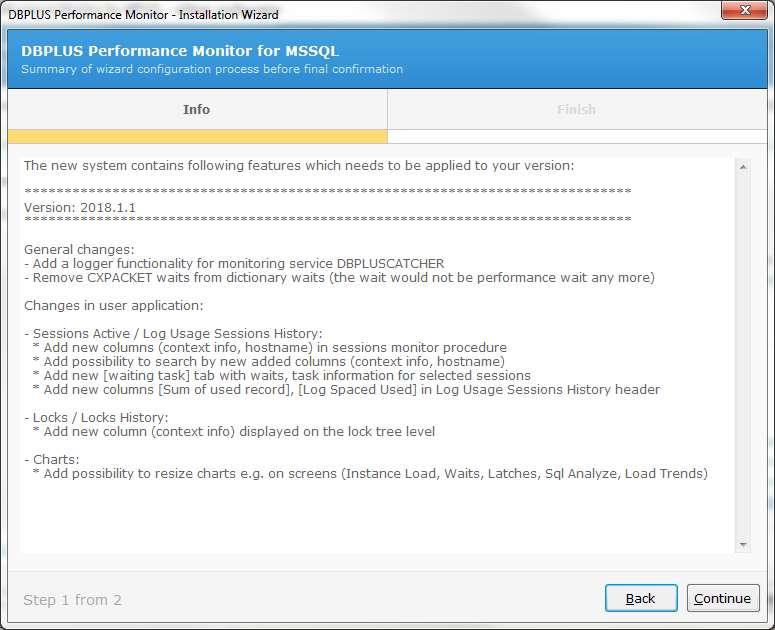
Task: Click the 'Locks / Locks History:' line
Action: 96,418
